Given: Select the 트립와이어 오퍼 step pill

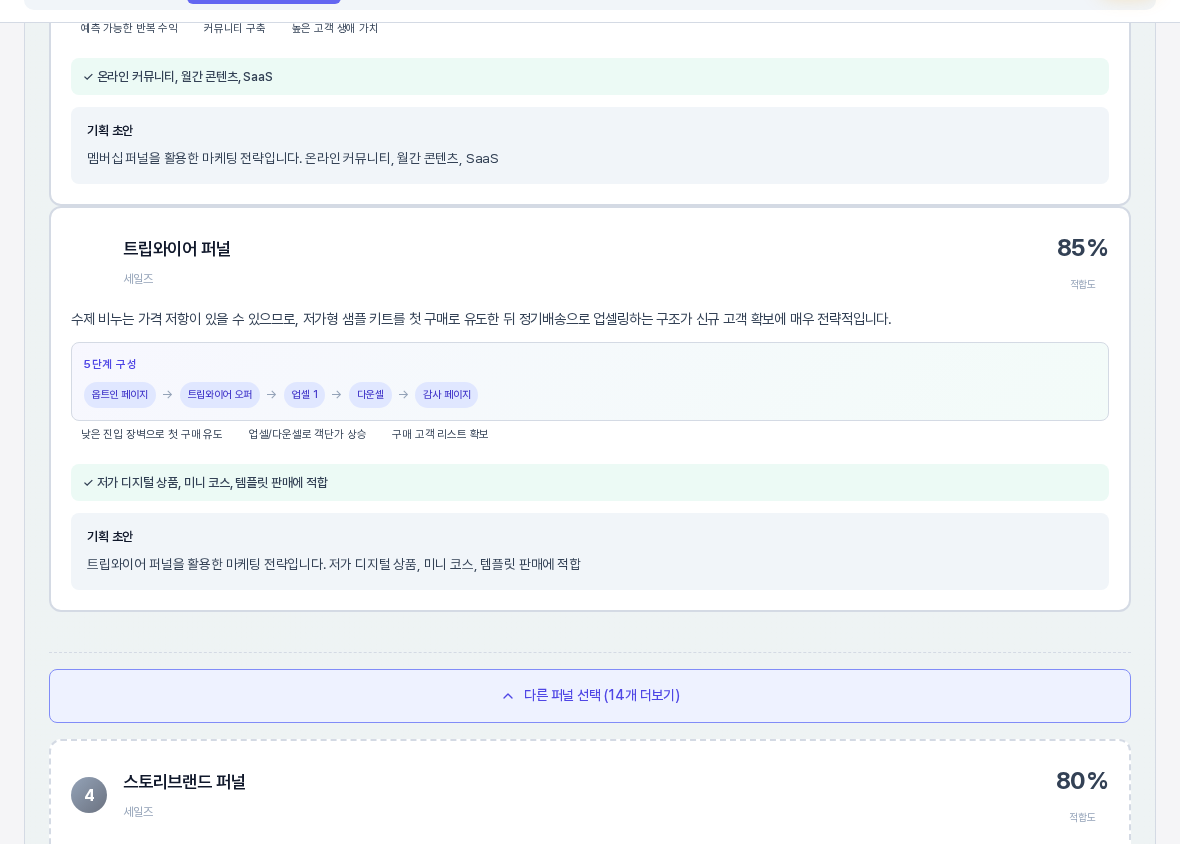Looking at the screenshot, I should [x=220, y=395].
